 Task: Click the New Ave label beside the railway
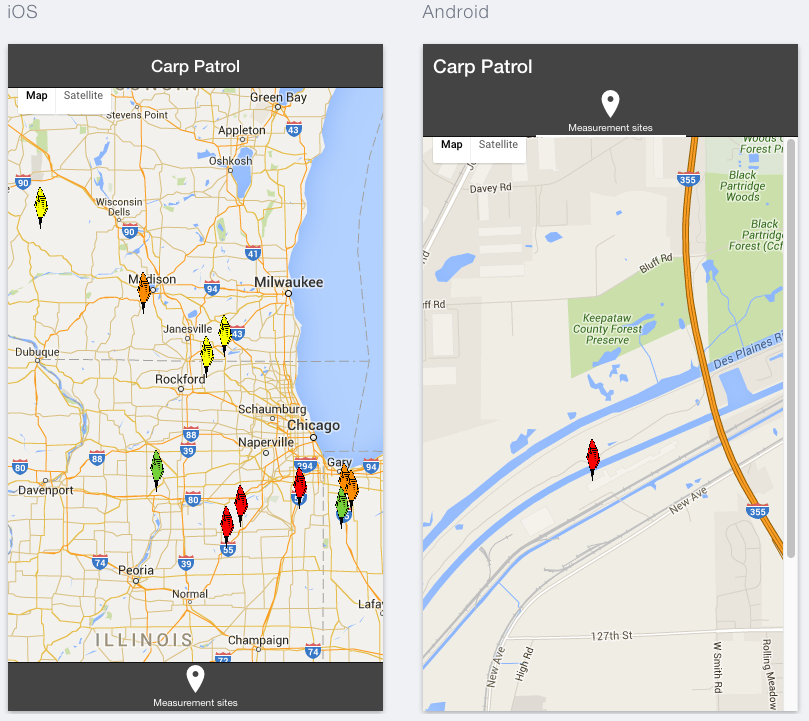688,500
